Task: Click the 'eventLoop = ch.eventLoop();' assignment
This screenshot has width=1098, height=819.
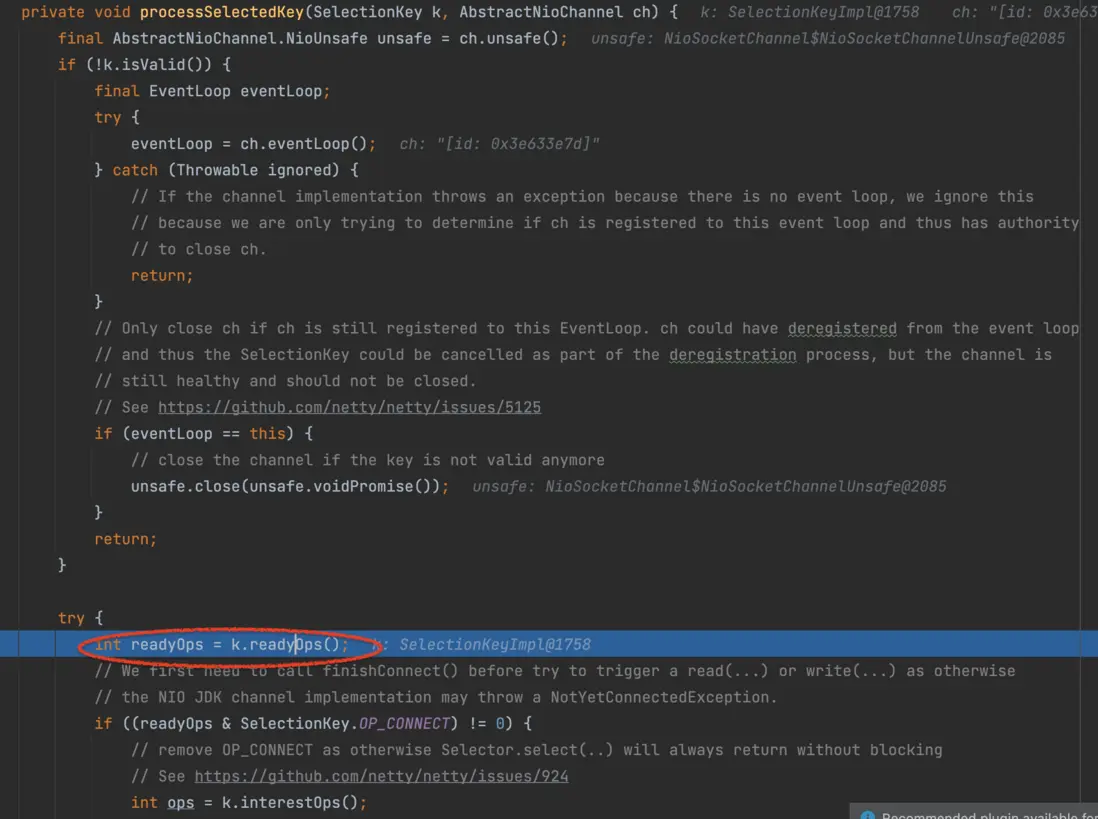Action: 253,144
